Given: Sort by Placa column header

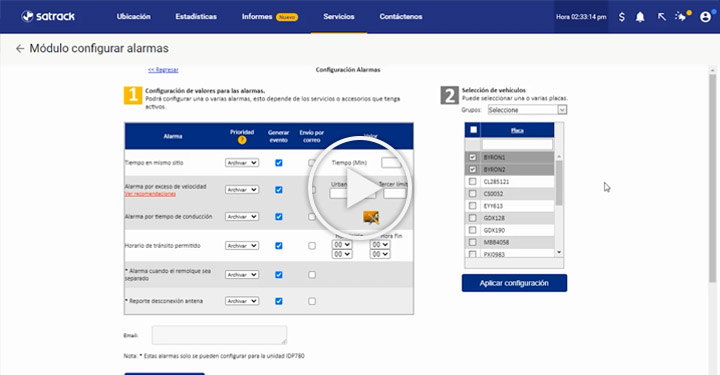Looking at the screenshot, I should 517,130.
